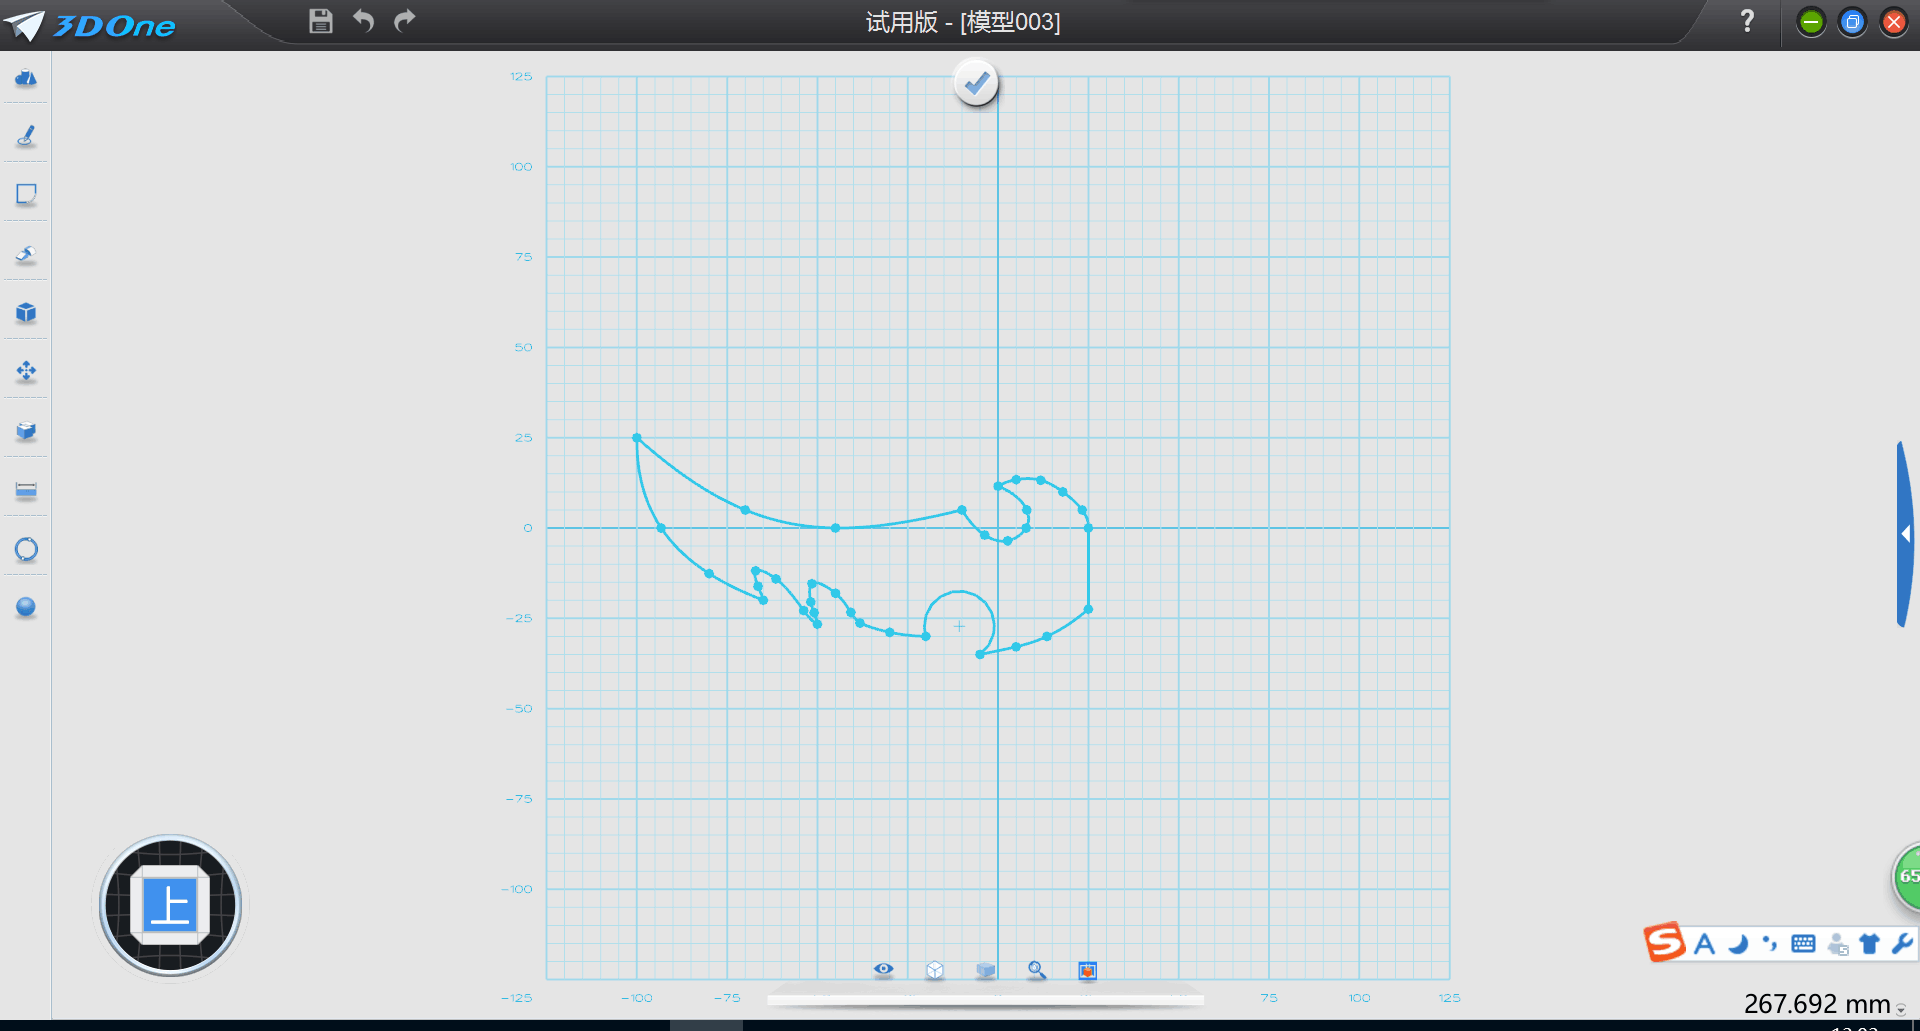The width and height of the screenshot is (1920, 1031).
Task: Undo the last action
Action: (363, 21)
